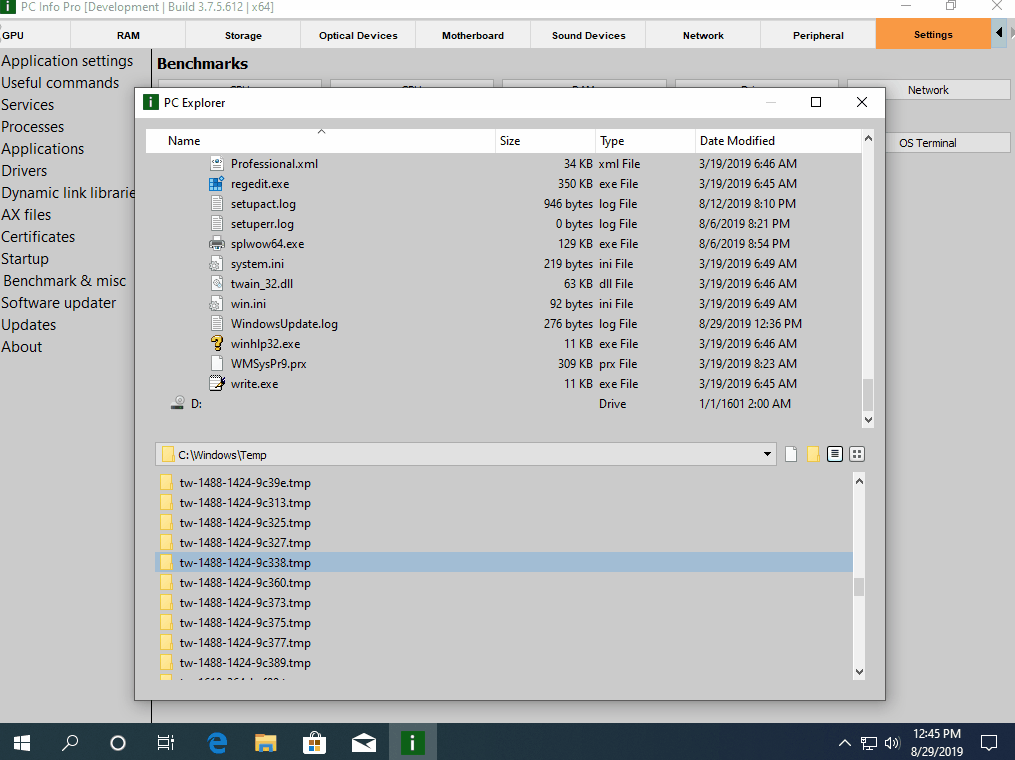Click folder icon of tw-1488-1424-9c389.tmp
The width and height of the screenshot is (1015, 760).
click(x=166, y=662)
